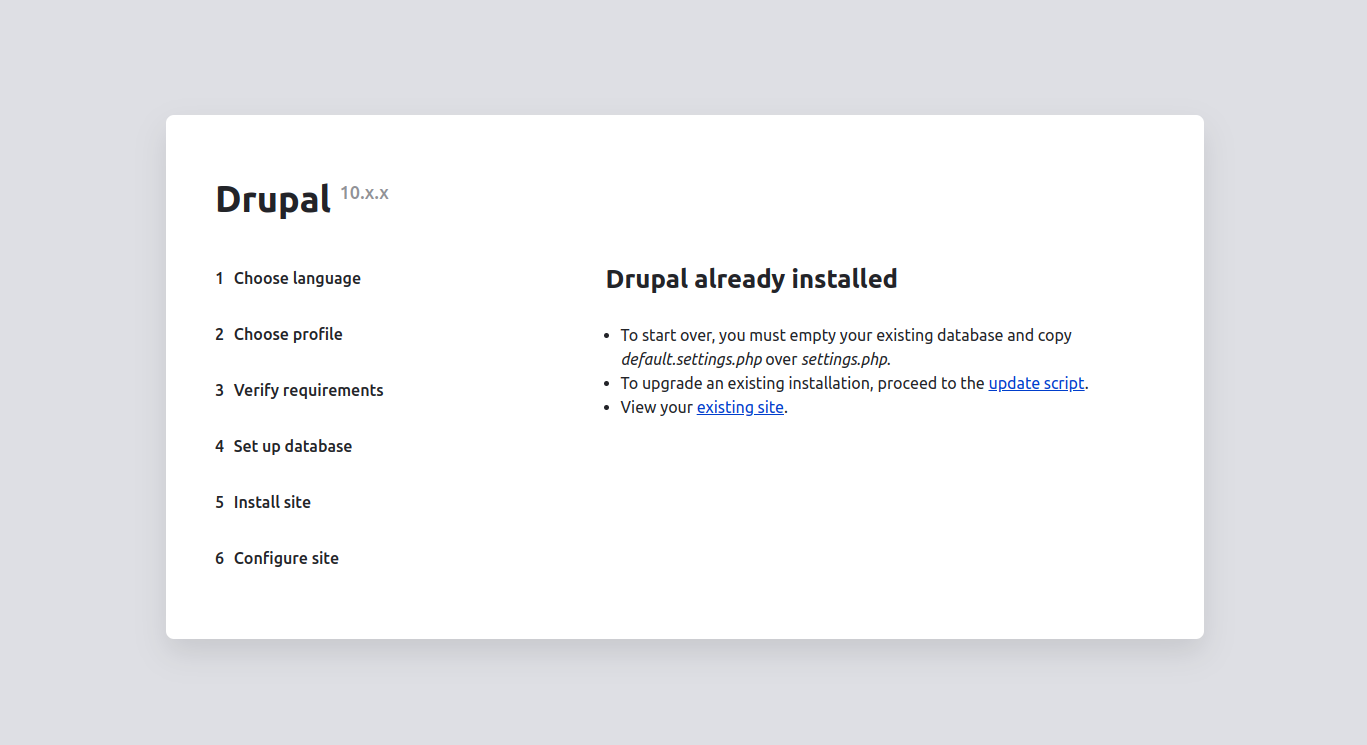Click the 'View your' text
Image resolution: width=1367 pixels, height=745 pixels.
coord(656,407)
